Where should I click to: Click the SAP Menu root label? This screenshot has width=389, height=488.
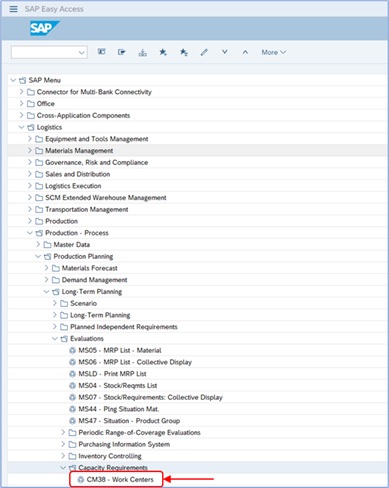click(45, 80)
